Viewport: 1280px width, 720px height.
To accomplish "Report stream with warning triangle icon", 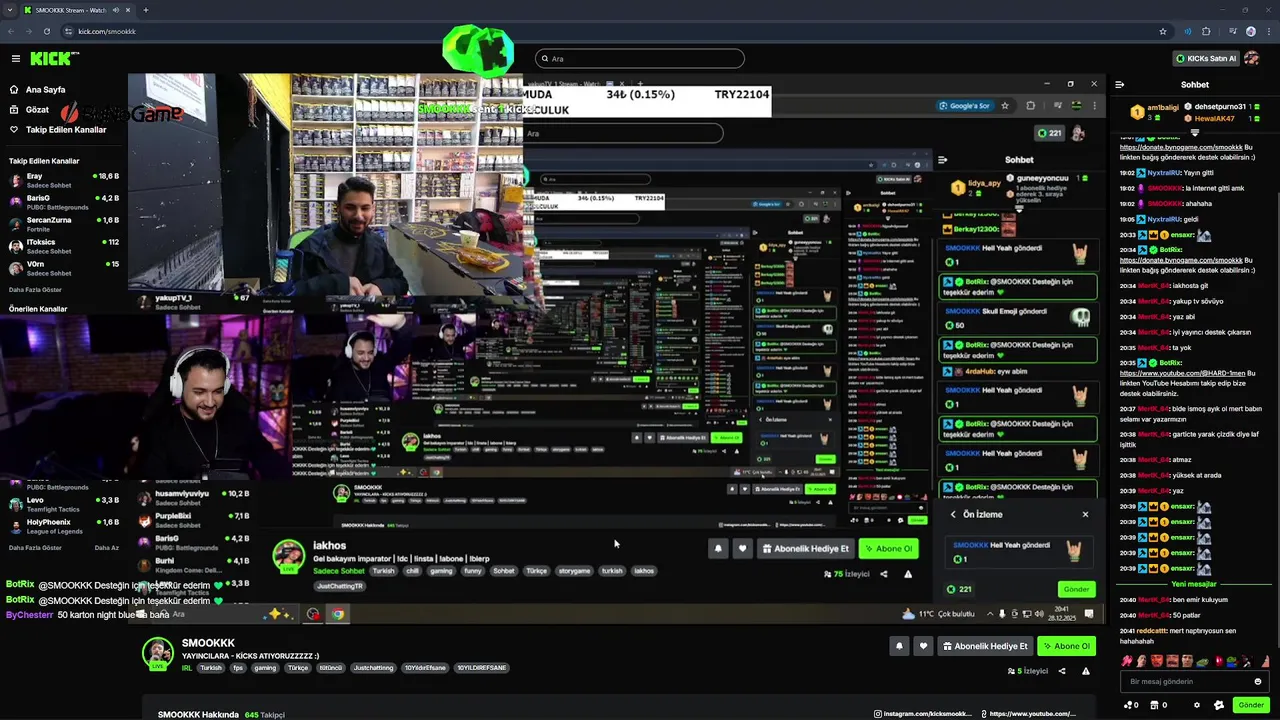I will pyautogui.click(x=1086, y=671).
